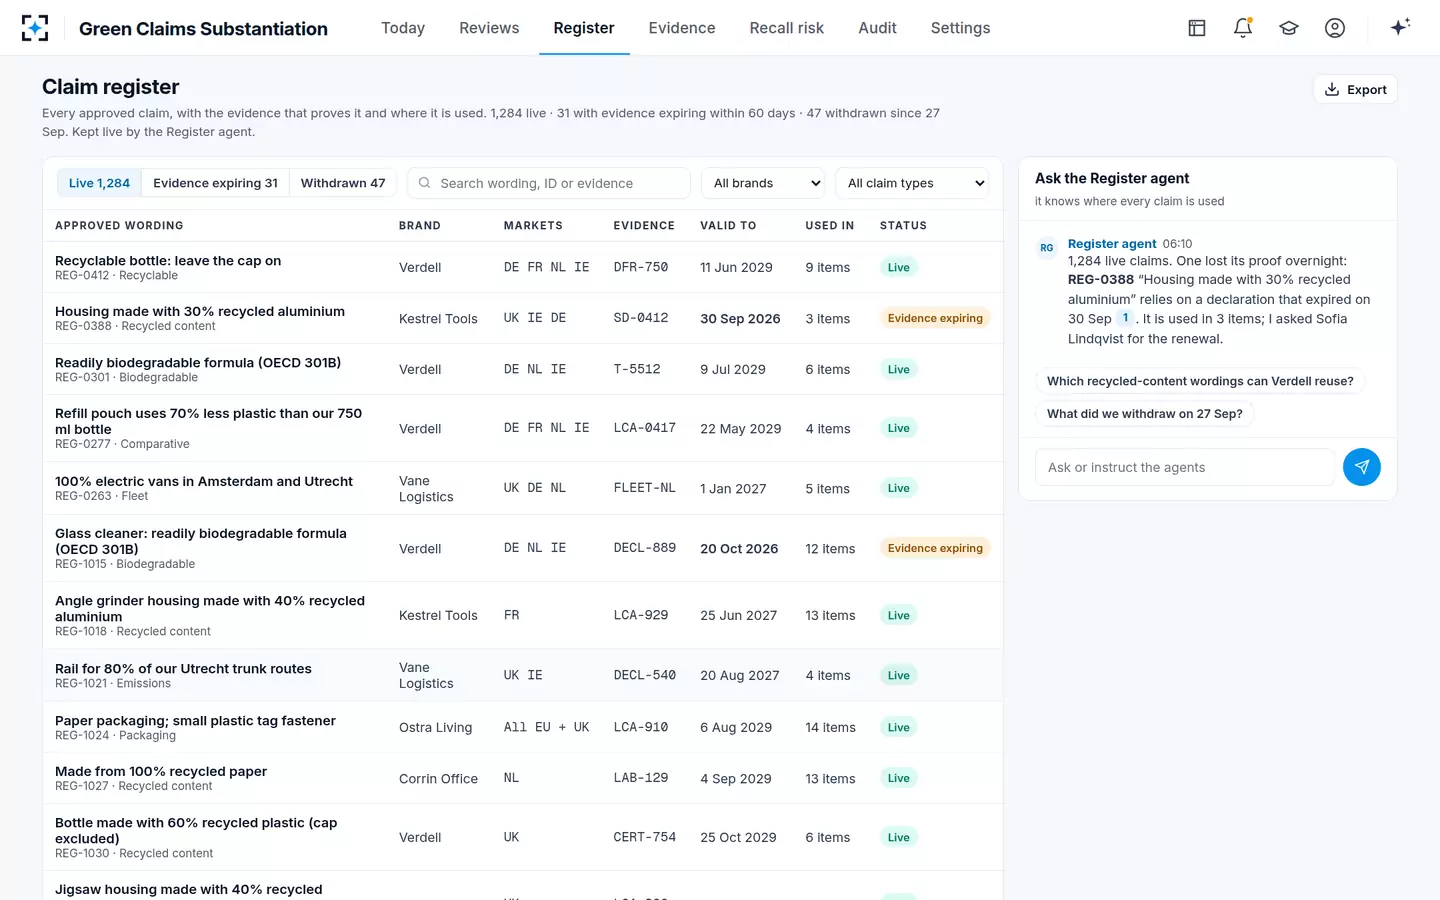Click the sparkle AI assistant icon

pos(1400,27)
